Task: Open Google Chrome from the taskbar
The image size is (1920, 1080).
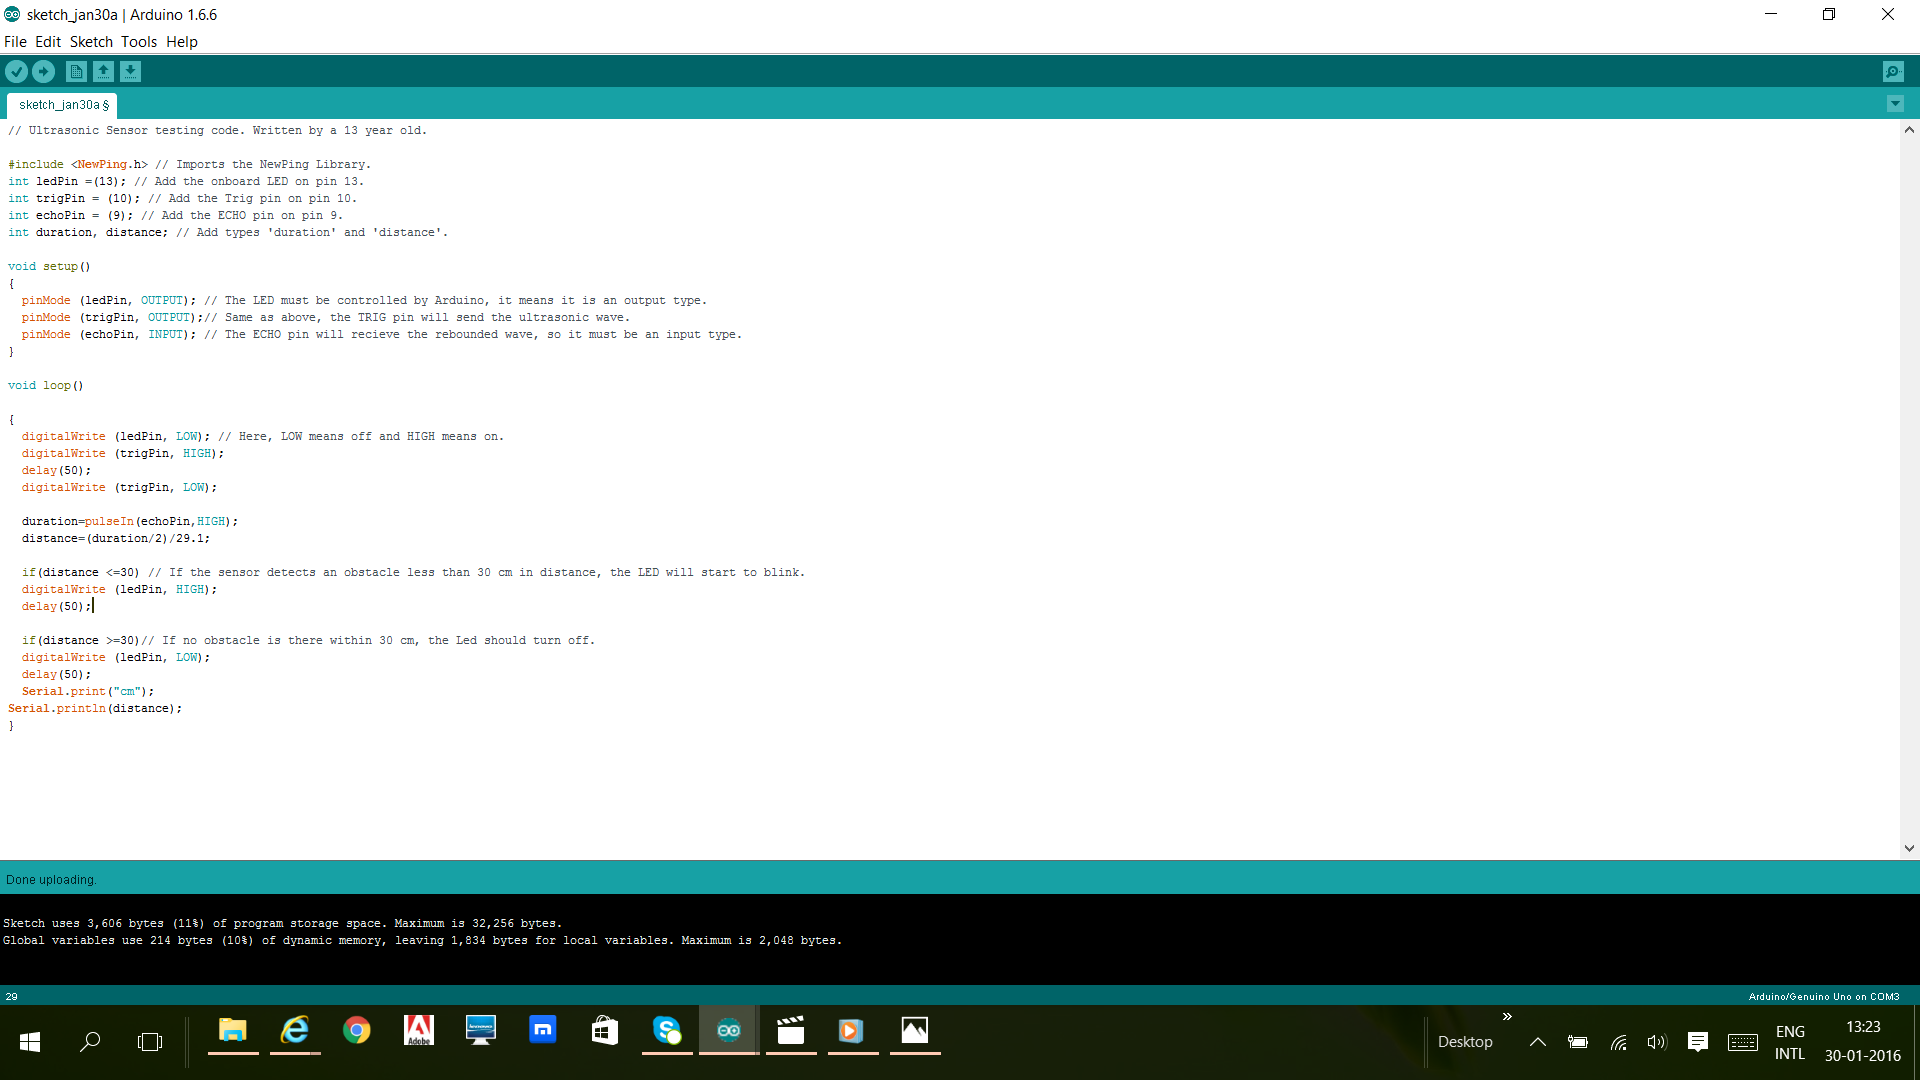Action: click(356, 1030)
